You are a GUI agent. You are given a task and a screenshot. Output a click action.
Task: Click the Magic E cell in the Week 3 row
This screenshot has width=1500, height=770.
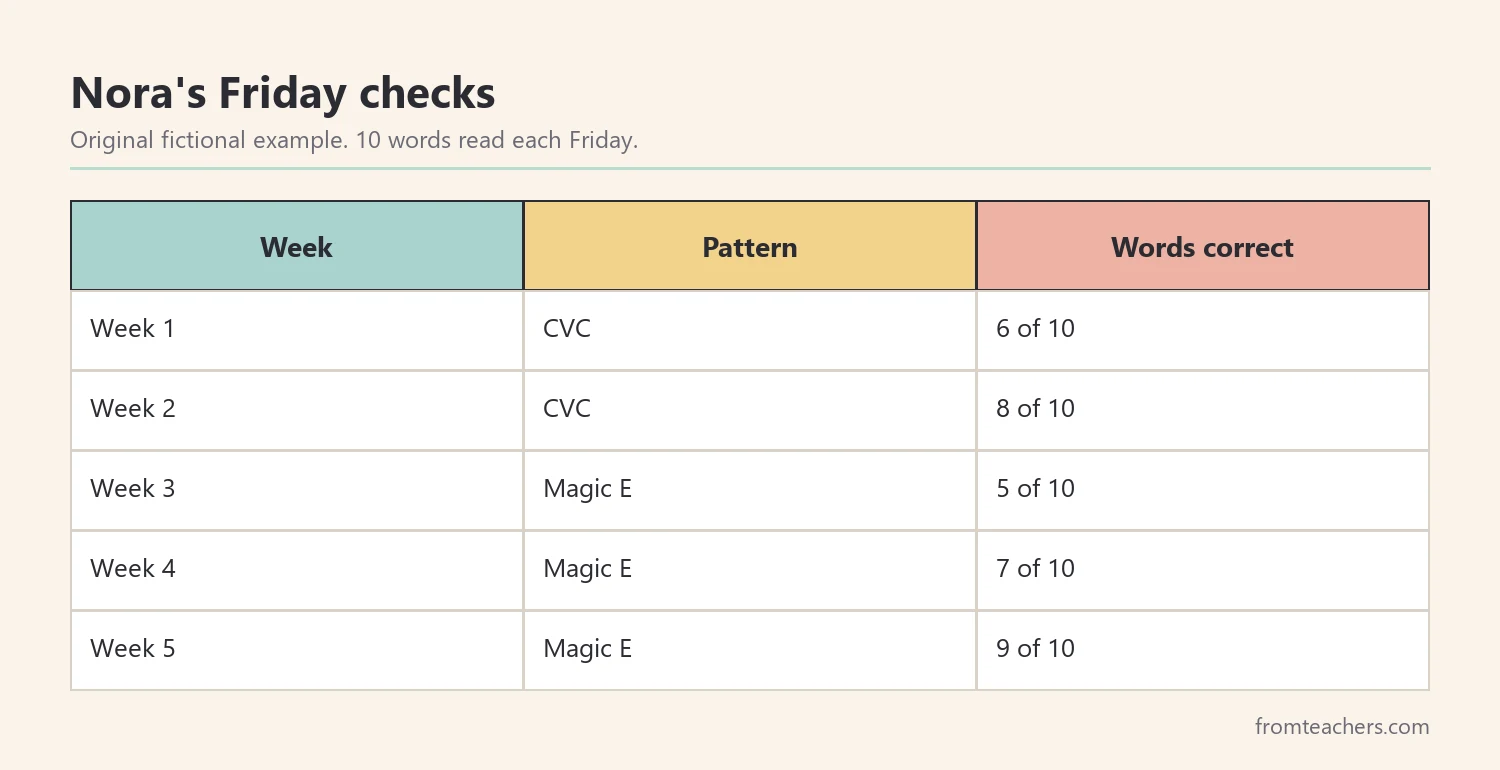pyautogui.click(x=750, y=489)
